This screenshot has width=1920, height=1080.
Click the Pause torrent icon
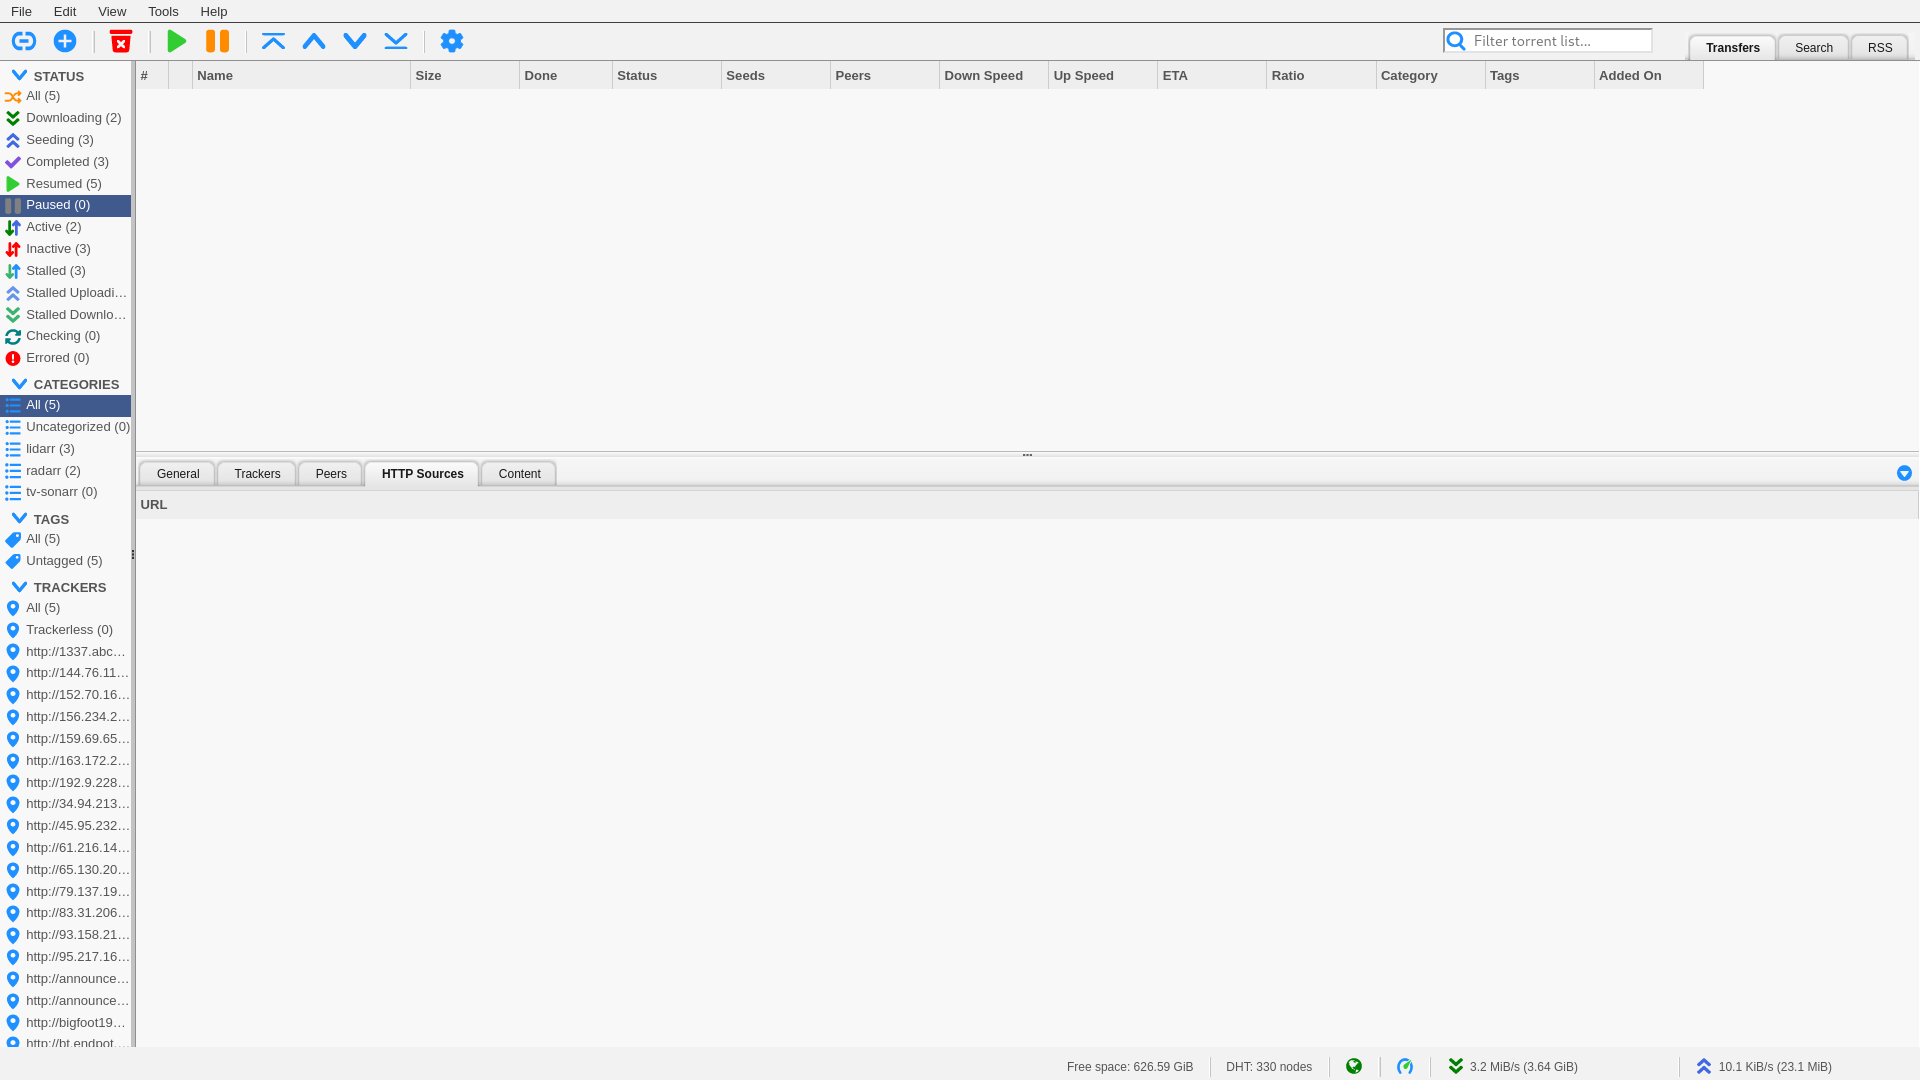pyautogui.click(x=218, y=41)
